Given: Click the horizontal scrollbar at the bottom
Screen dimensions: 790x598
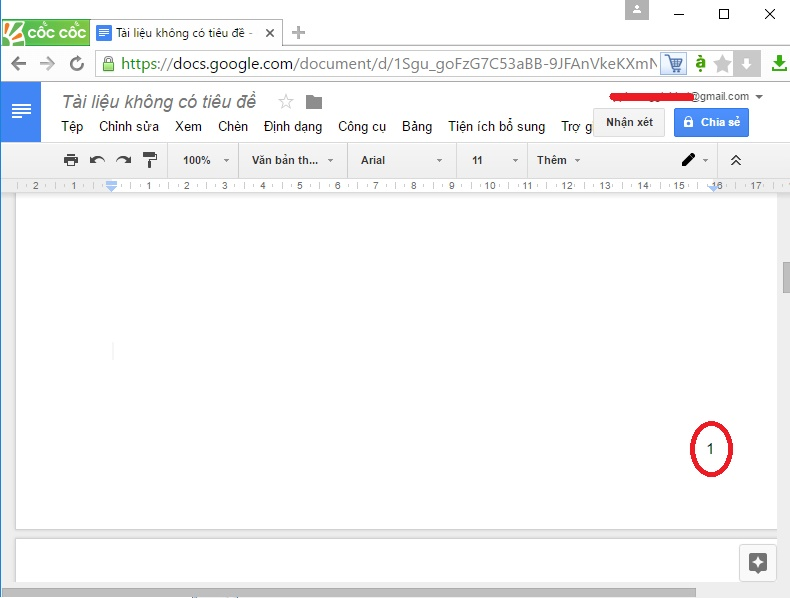Looking at the screenshot, I should click(x=349, y=592).
